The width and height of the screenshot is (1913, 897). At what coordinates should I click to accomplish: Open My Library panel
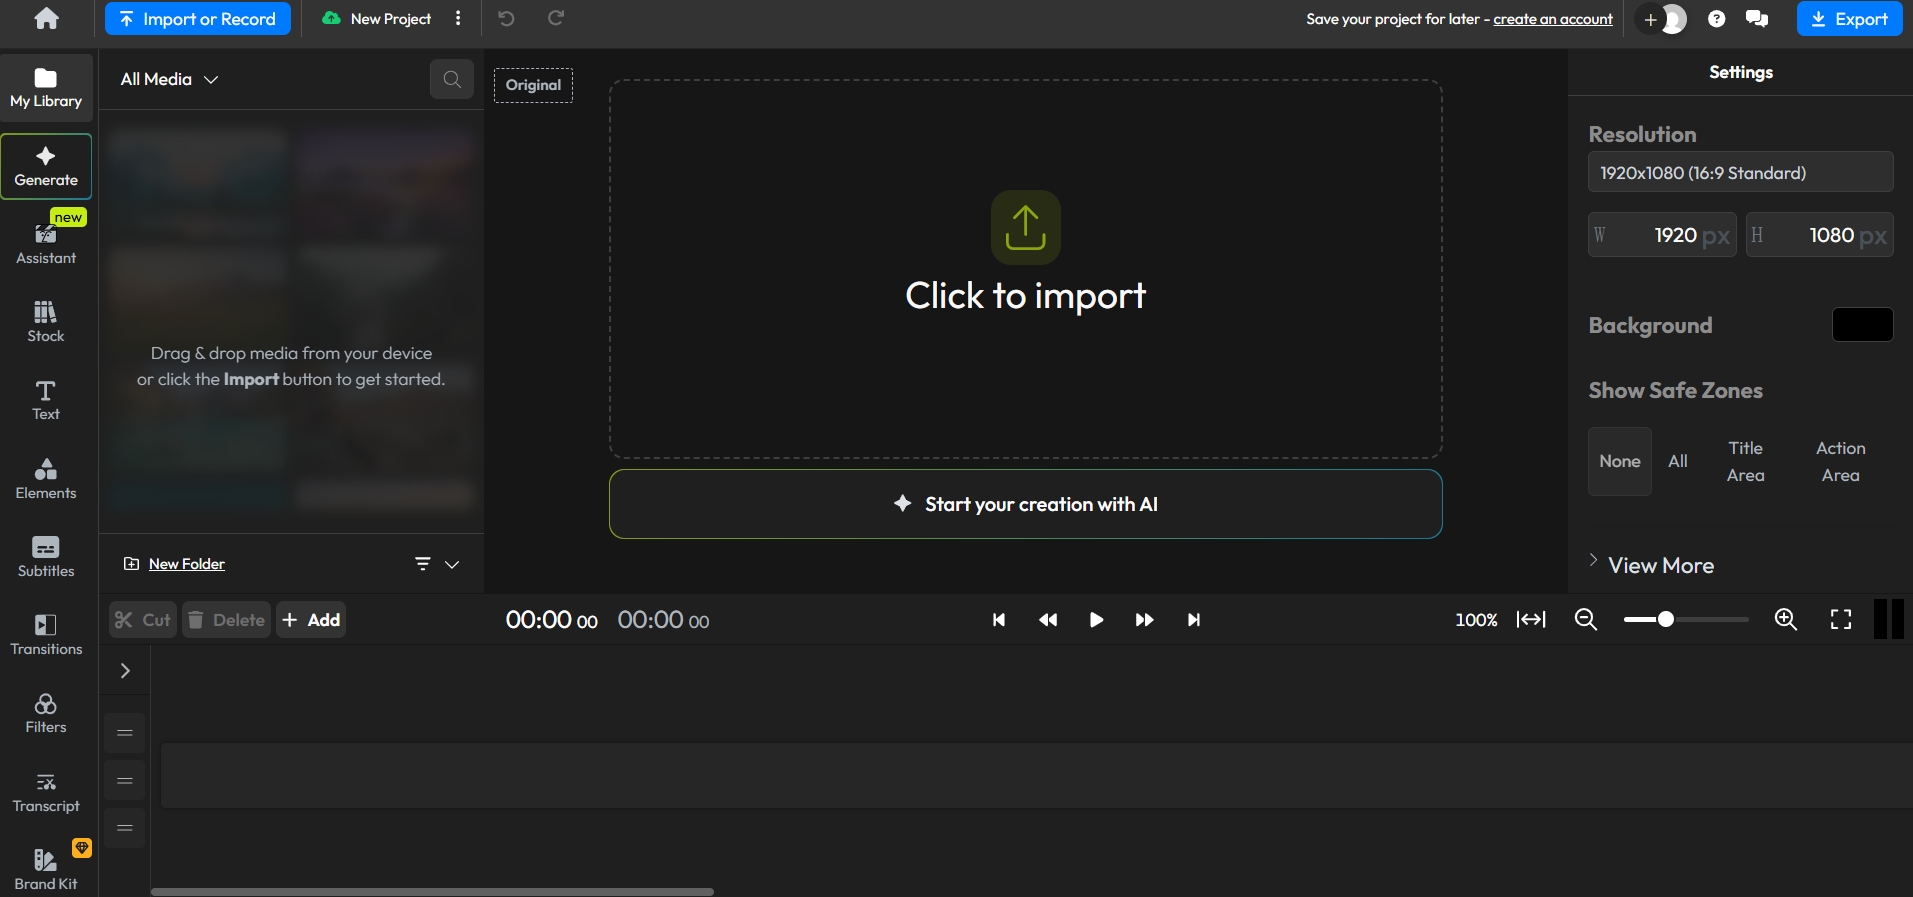(x=46, y=88)
